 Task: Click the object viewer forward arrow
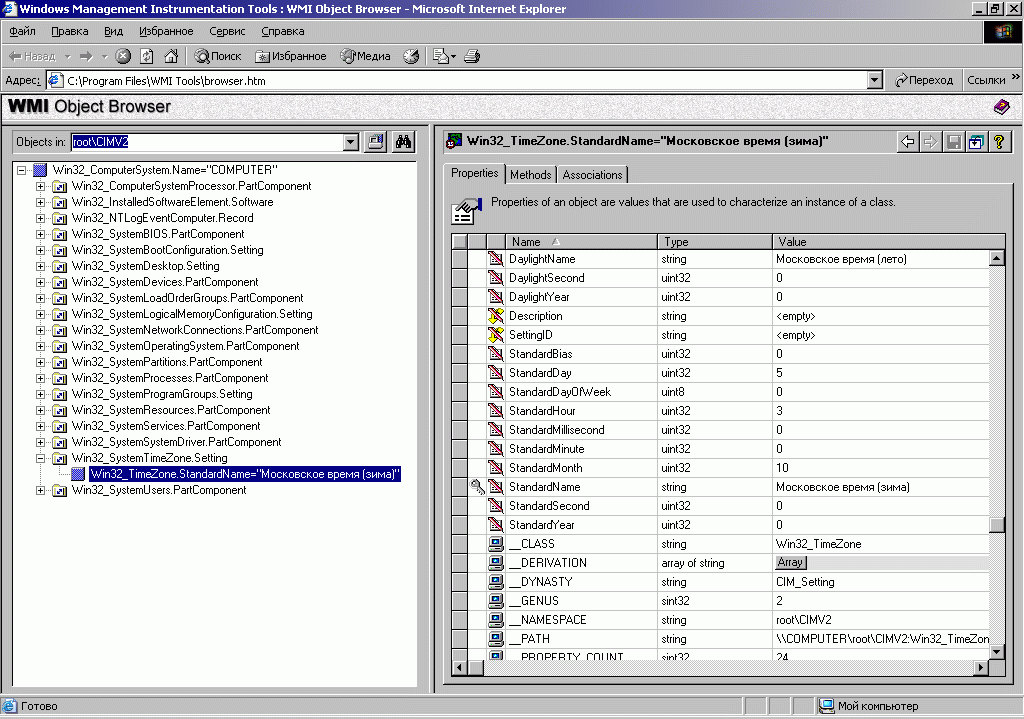pos(930,142)
